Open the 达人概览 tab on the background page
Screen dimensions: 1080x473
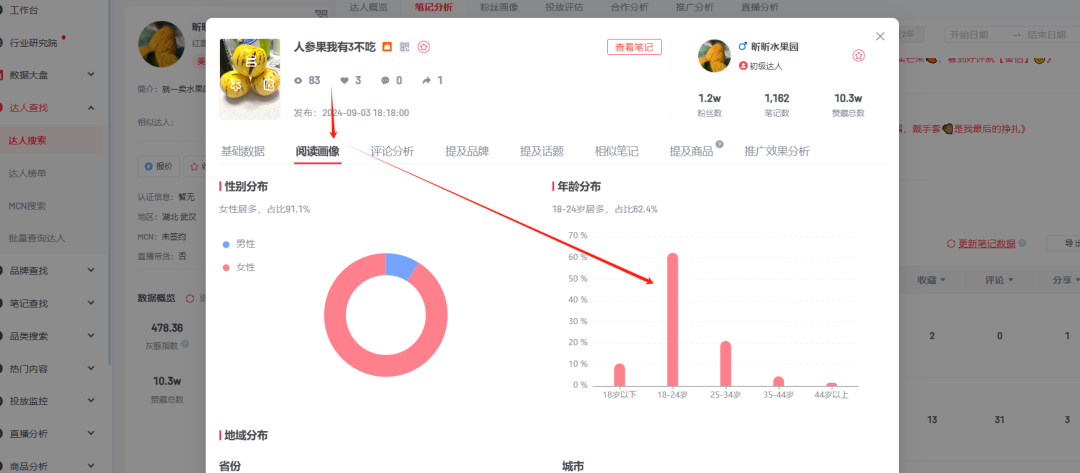pyautogui.click(x=368, y=7)
